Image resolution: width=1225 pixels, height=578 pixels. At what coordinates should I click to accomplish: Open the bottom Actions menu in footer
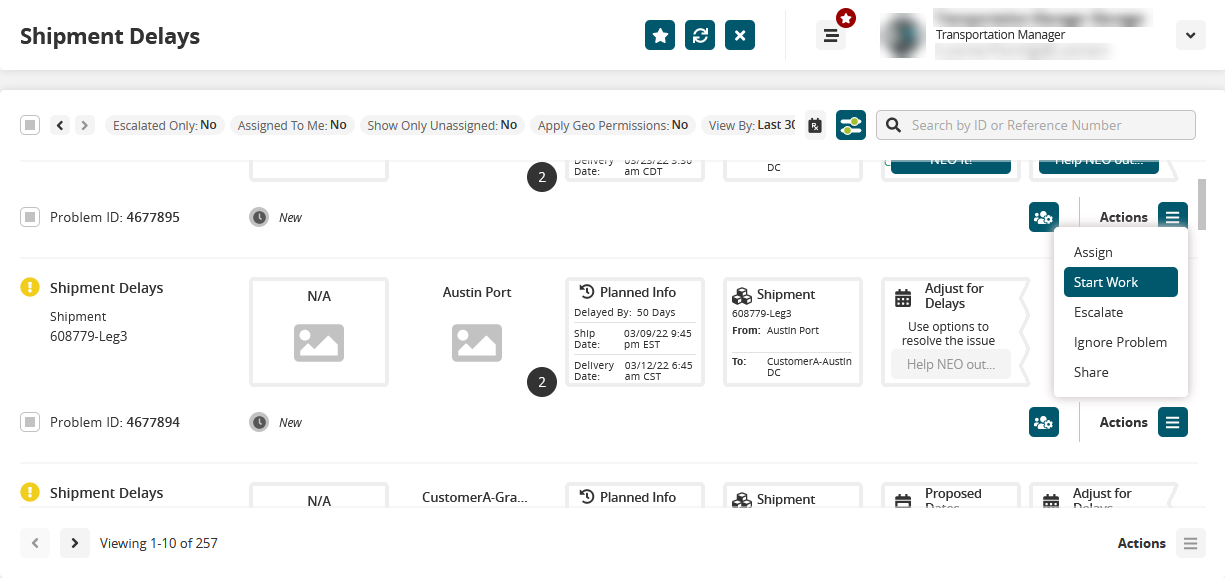pos(1190,543)
